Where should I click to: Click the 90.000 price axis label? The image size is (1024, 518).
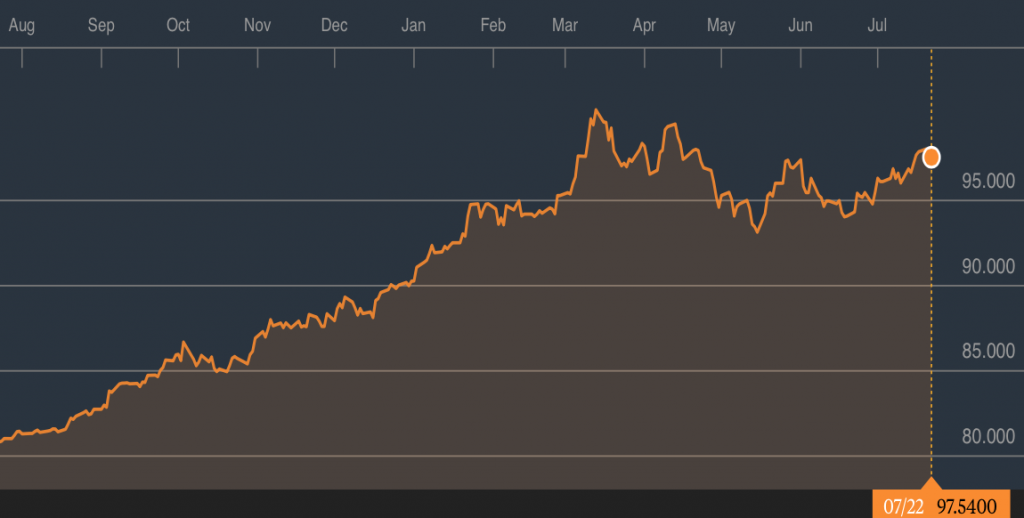[x=984, y=266]
